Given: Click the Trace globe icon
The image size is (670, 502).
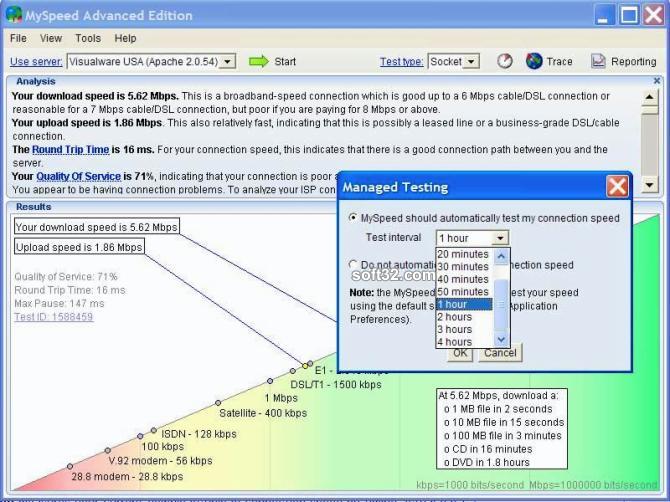Looking at the screenshot, I should [534, 61].
